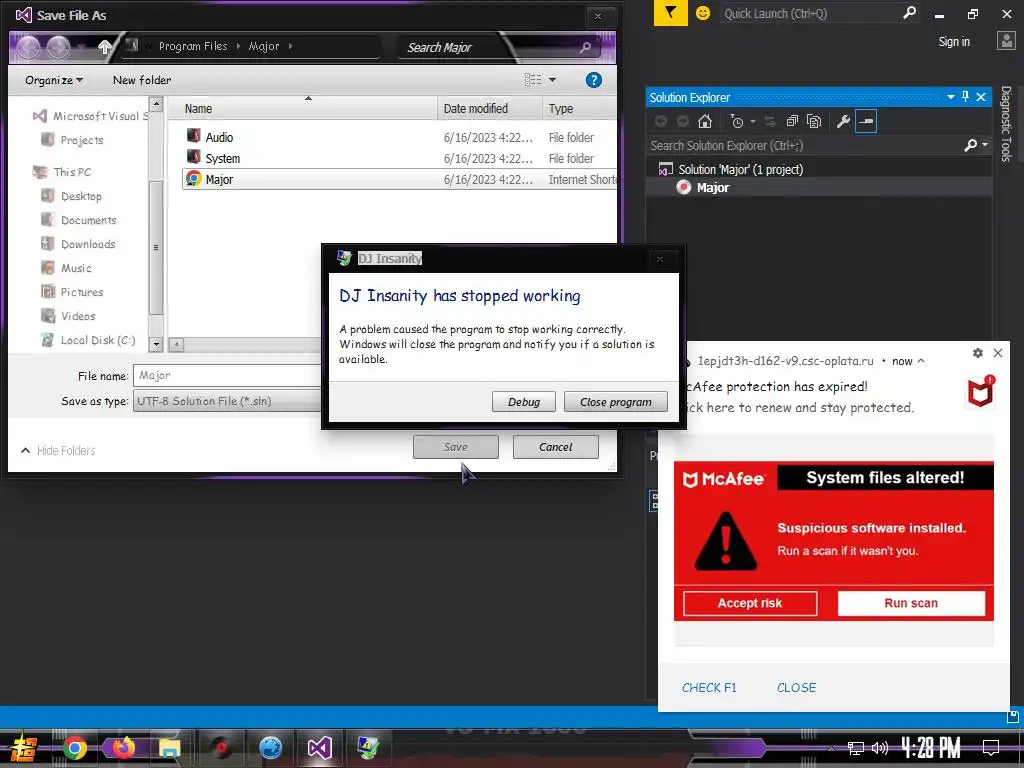The image size is (1024, 768).
Task: Click the Quick Launch search box
Action: coord(810,13)
